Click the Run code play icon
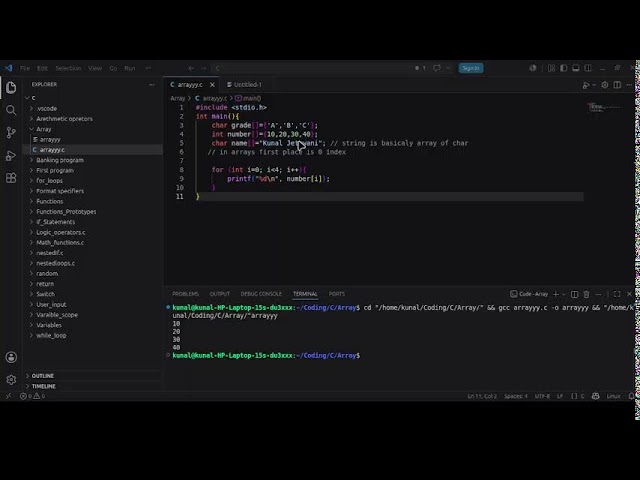 pyautogui.click(x=586, y=85)
